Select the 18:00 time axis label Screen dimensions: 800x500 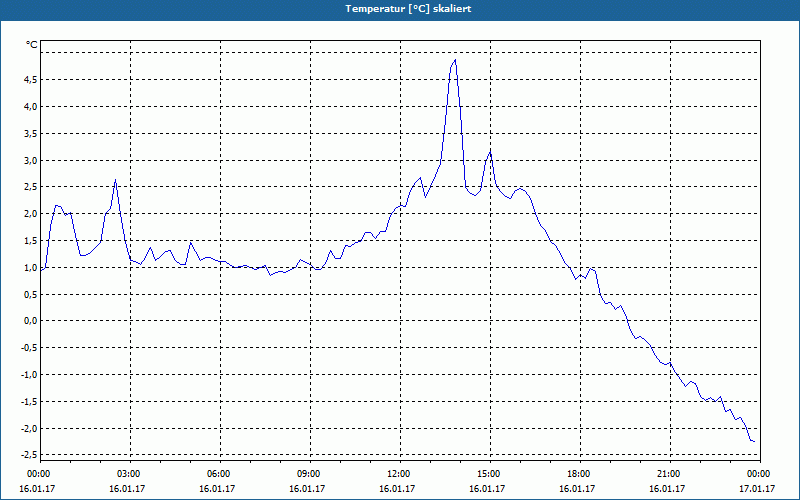[579, 474]
